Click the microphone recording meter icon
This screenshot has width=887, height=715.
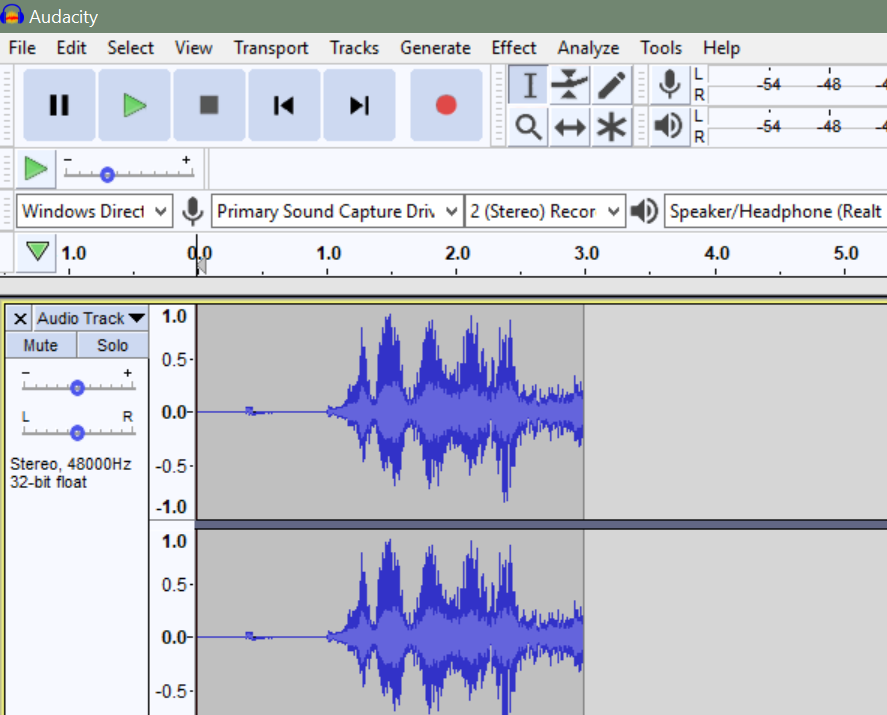click(x=669, y=85)
